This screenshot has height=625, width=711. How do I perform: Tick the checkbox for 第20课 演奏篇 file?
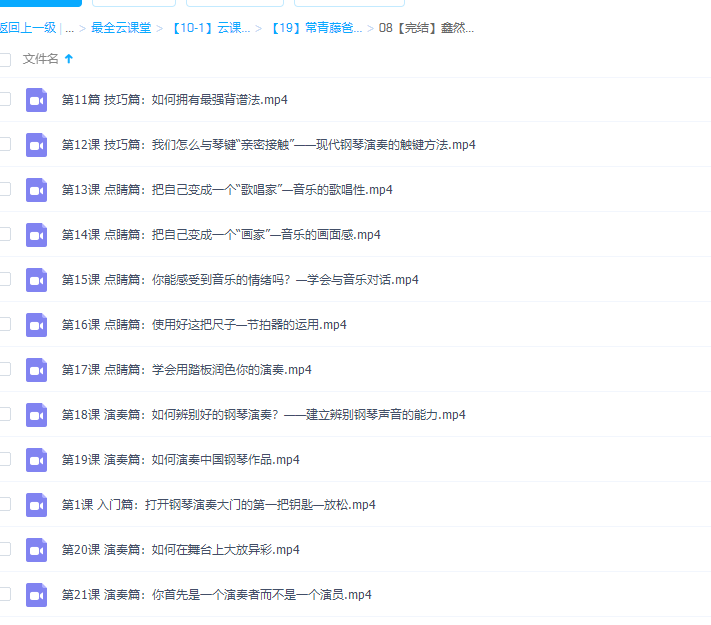[5, 549]
